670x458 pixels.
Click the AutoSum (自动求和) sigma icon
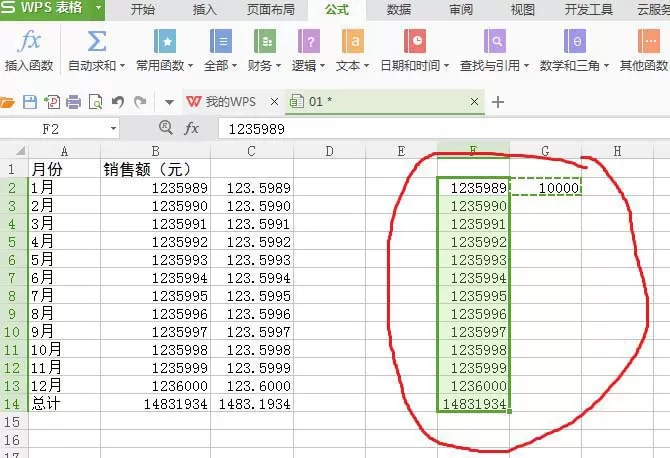click(x=97, y=41)
